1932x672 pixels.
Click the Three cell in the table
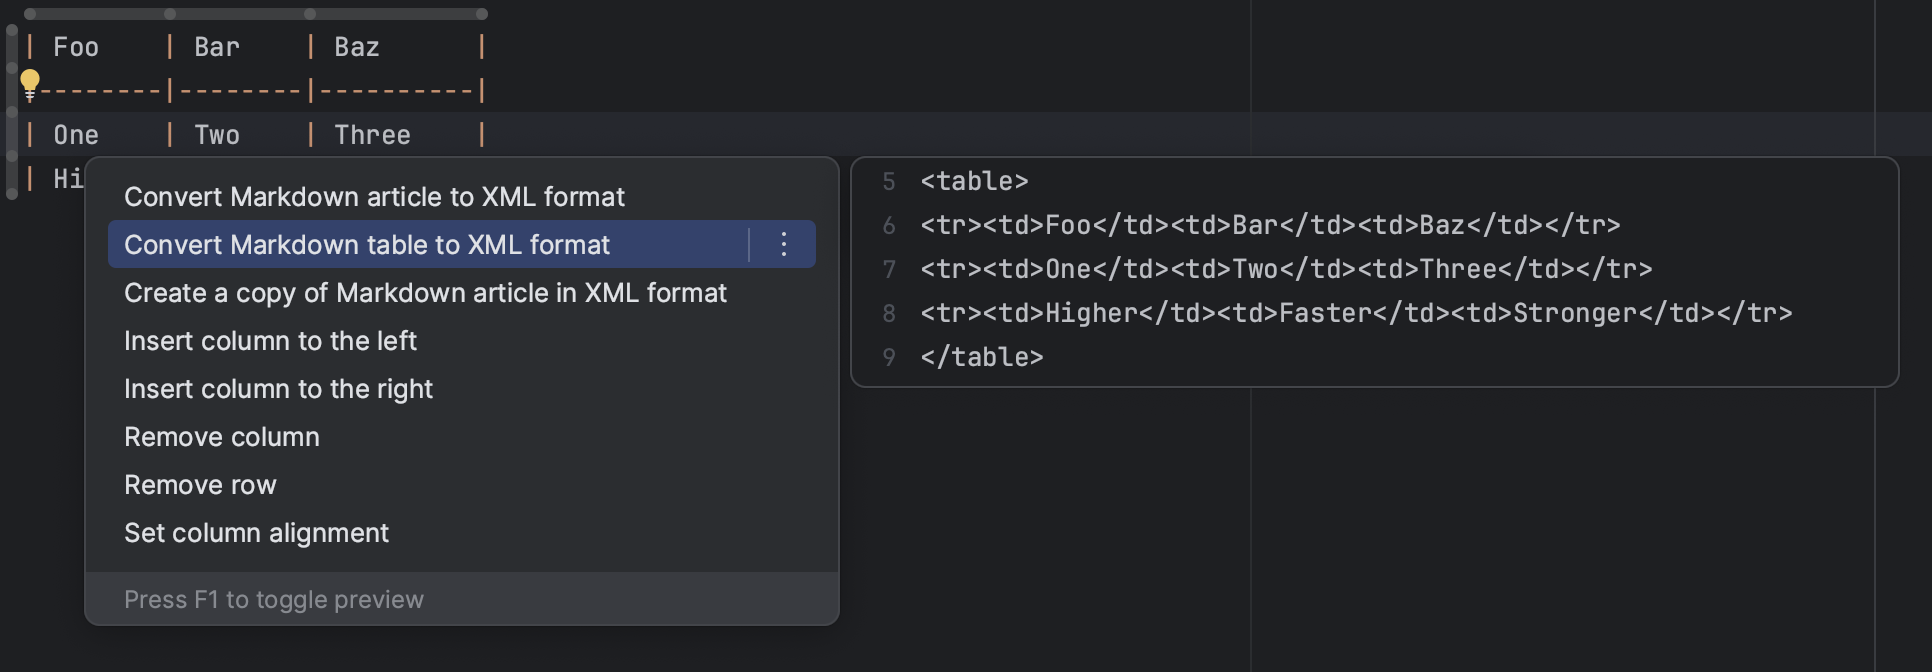coord(372,135)
